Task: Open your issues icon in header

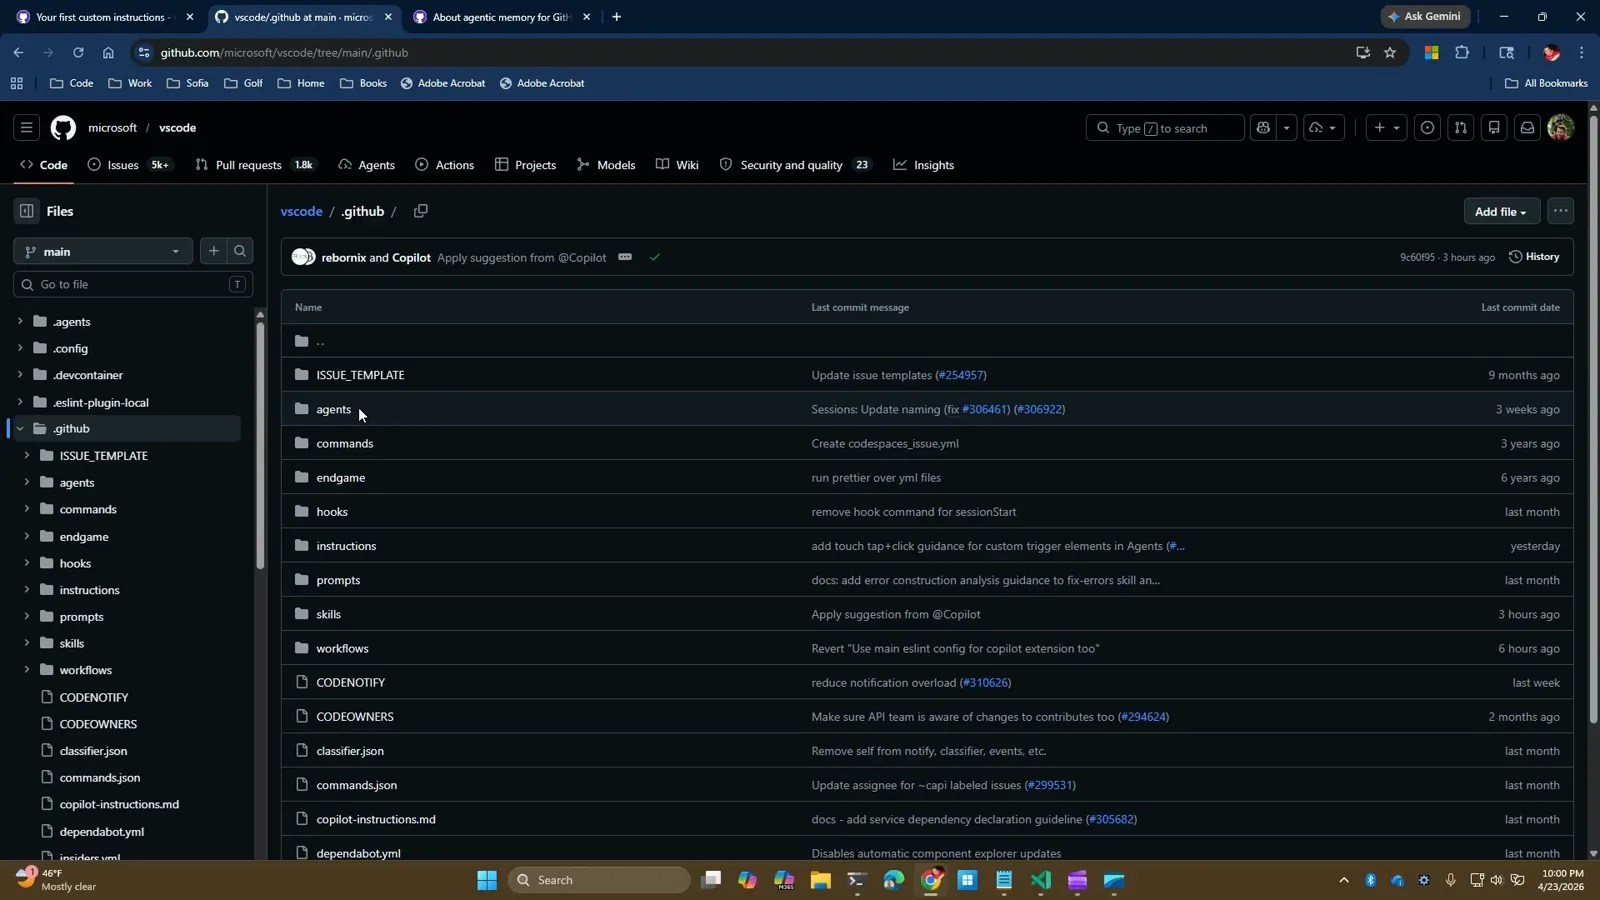Action: click(x=1427, y=128)
